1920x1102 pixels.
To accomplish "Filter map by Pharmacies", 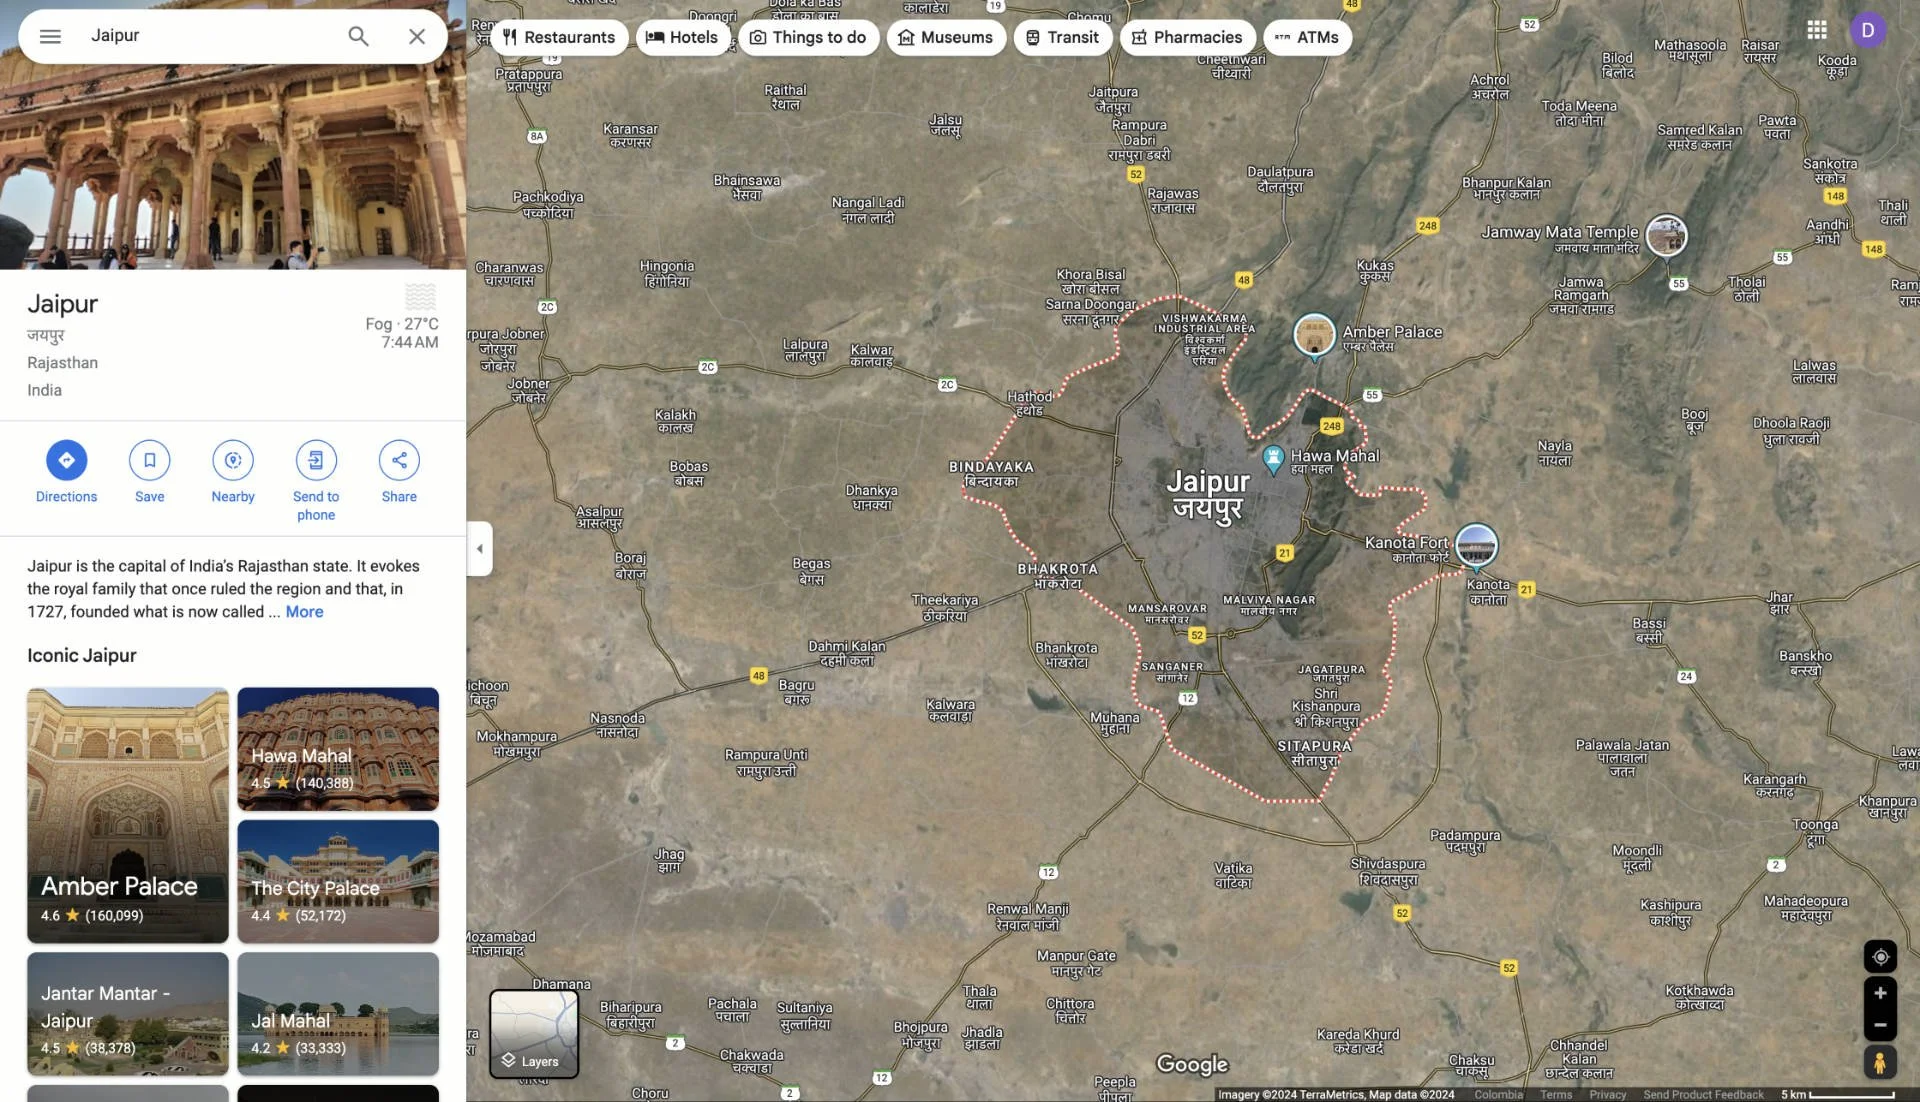I will click(x=1187, y=37).
